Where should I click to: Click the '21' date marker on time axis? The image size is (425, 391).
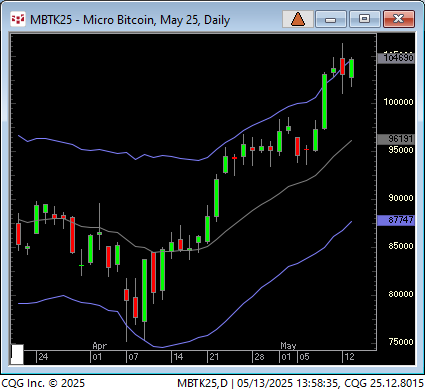214,357
